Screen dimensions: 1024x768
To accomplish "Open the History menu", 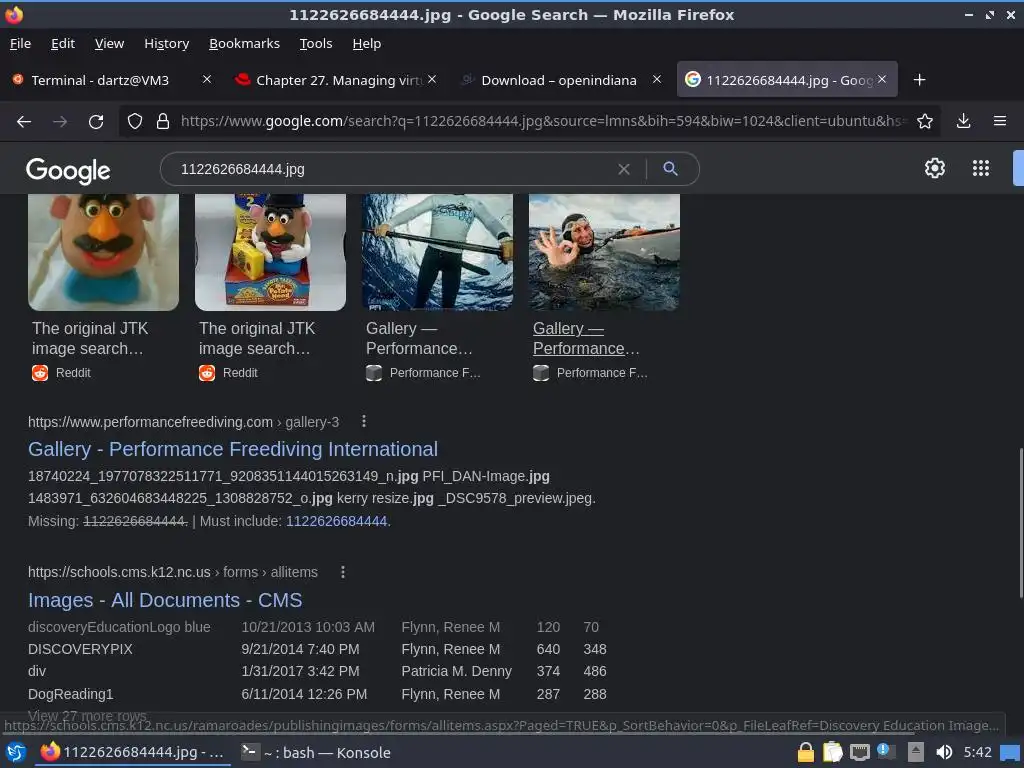I will (167, 44).
